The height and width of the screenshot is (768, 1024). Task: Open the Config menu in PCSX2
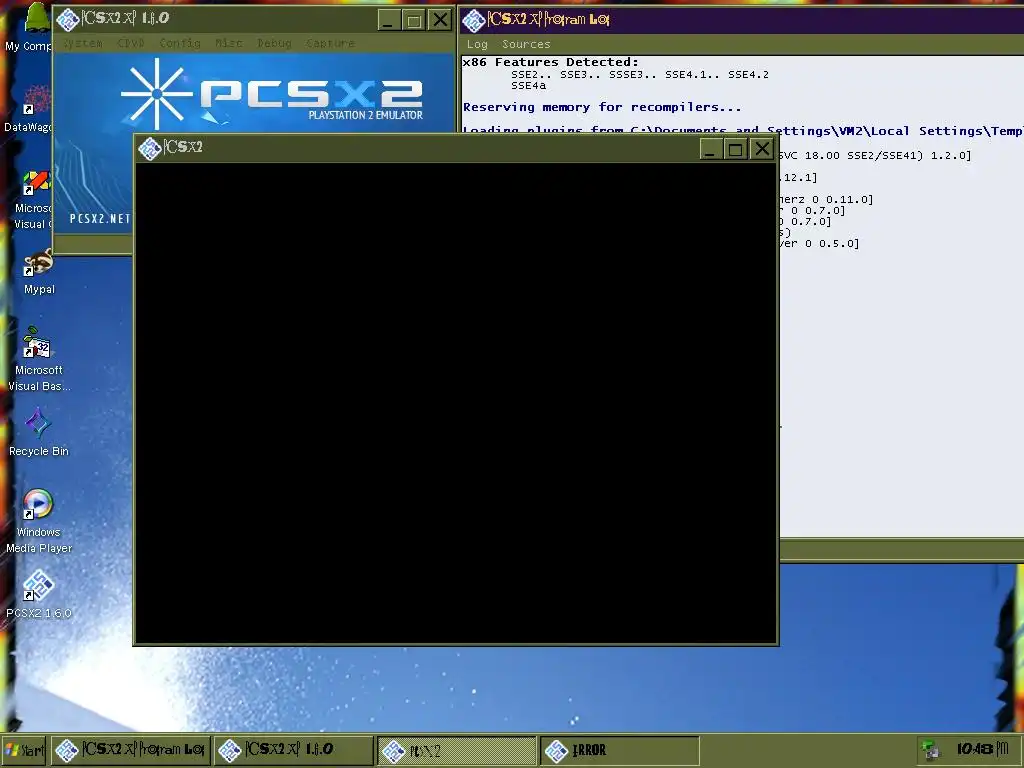(x=180, y=43)
